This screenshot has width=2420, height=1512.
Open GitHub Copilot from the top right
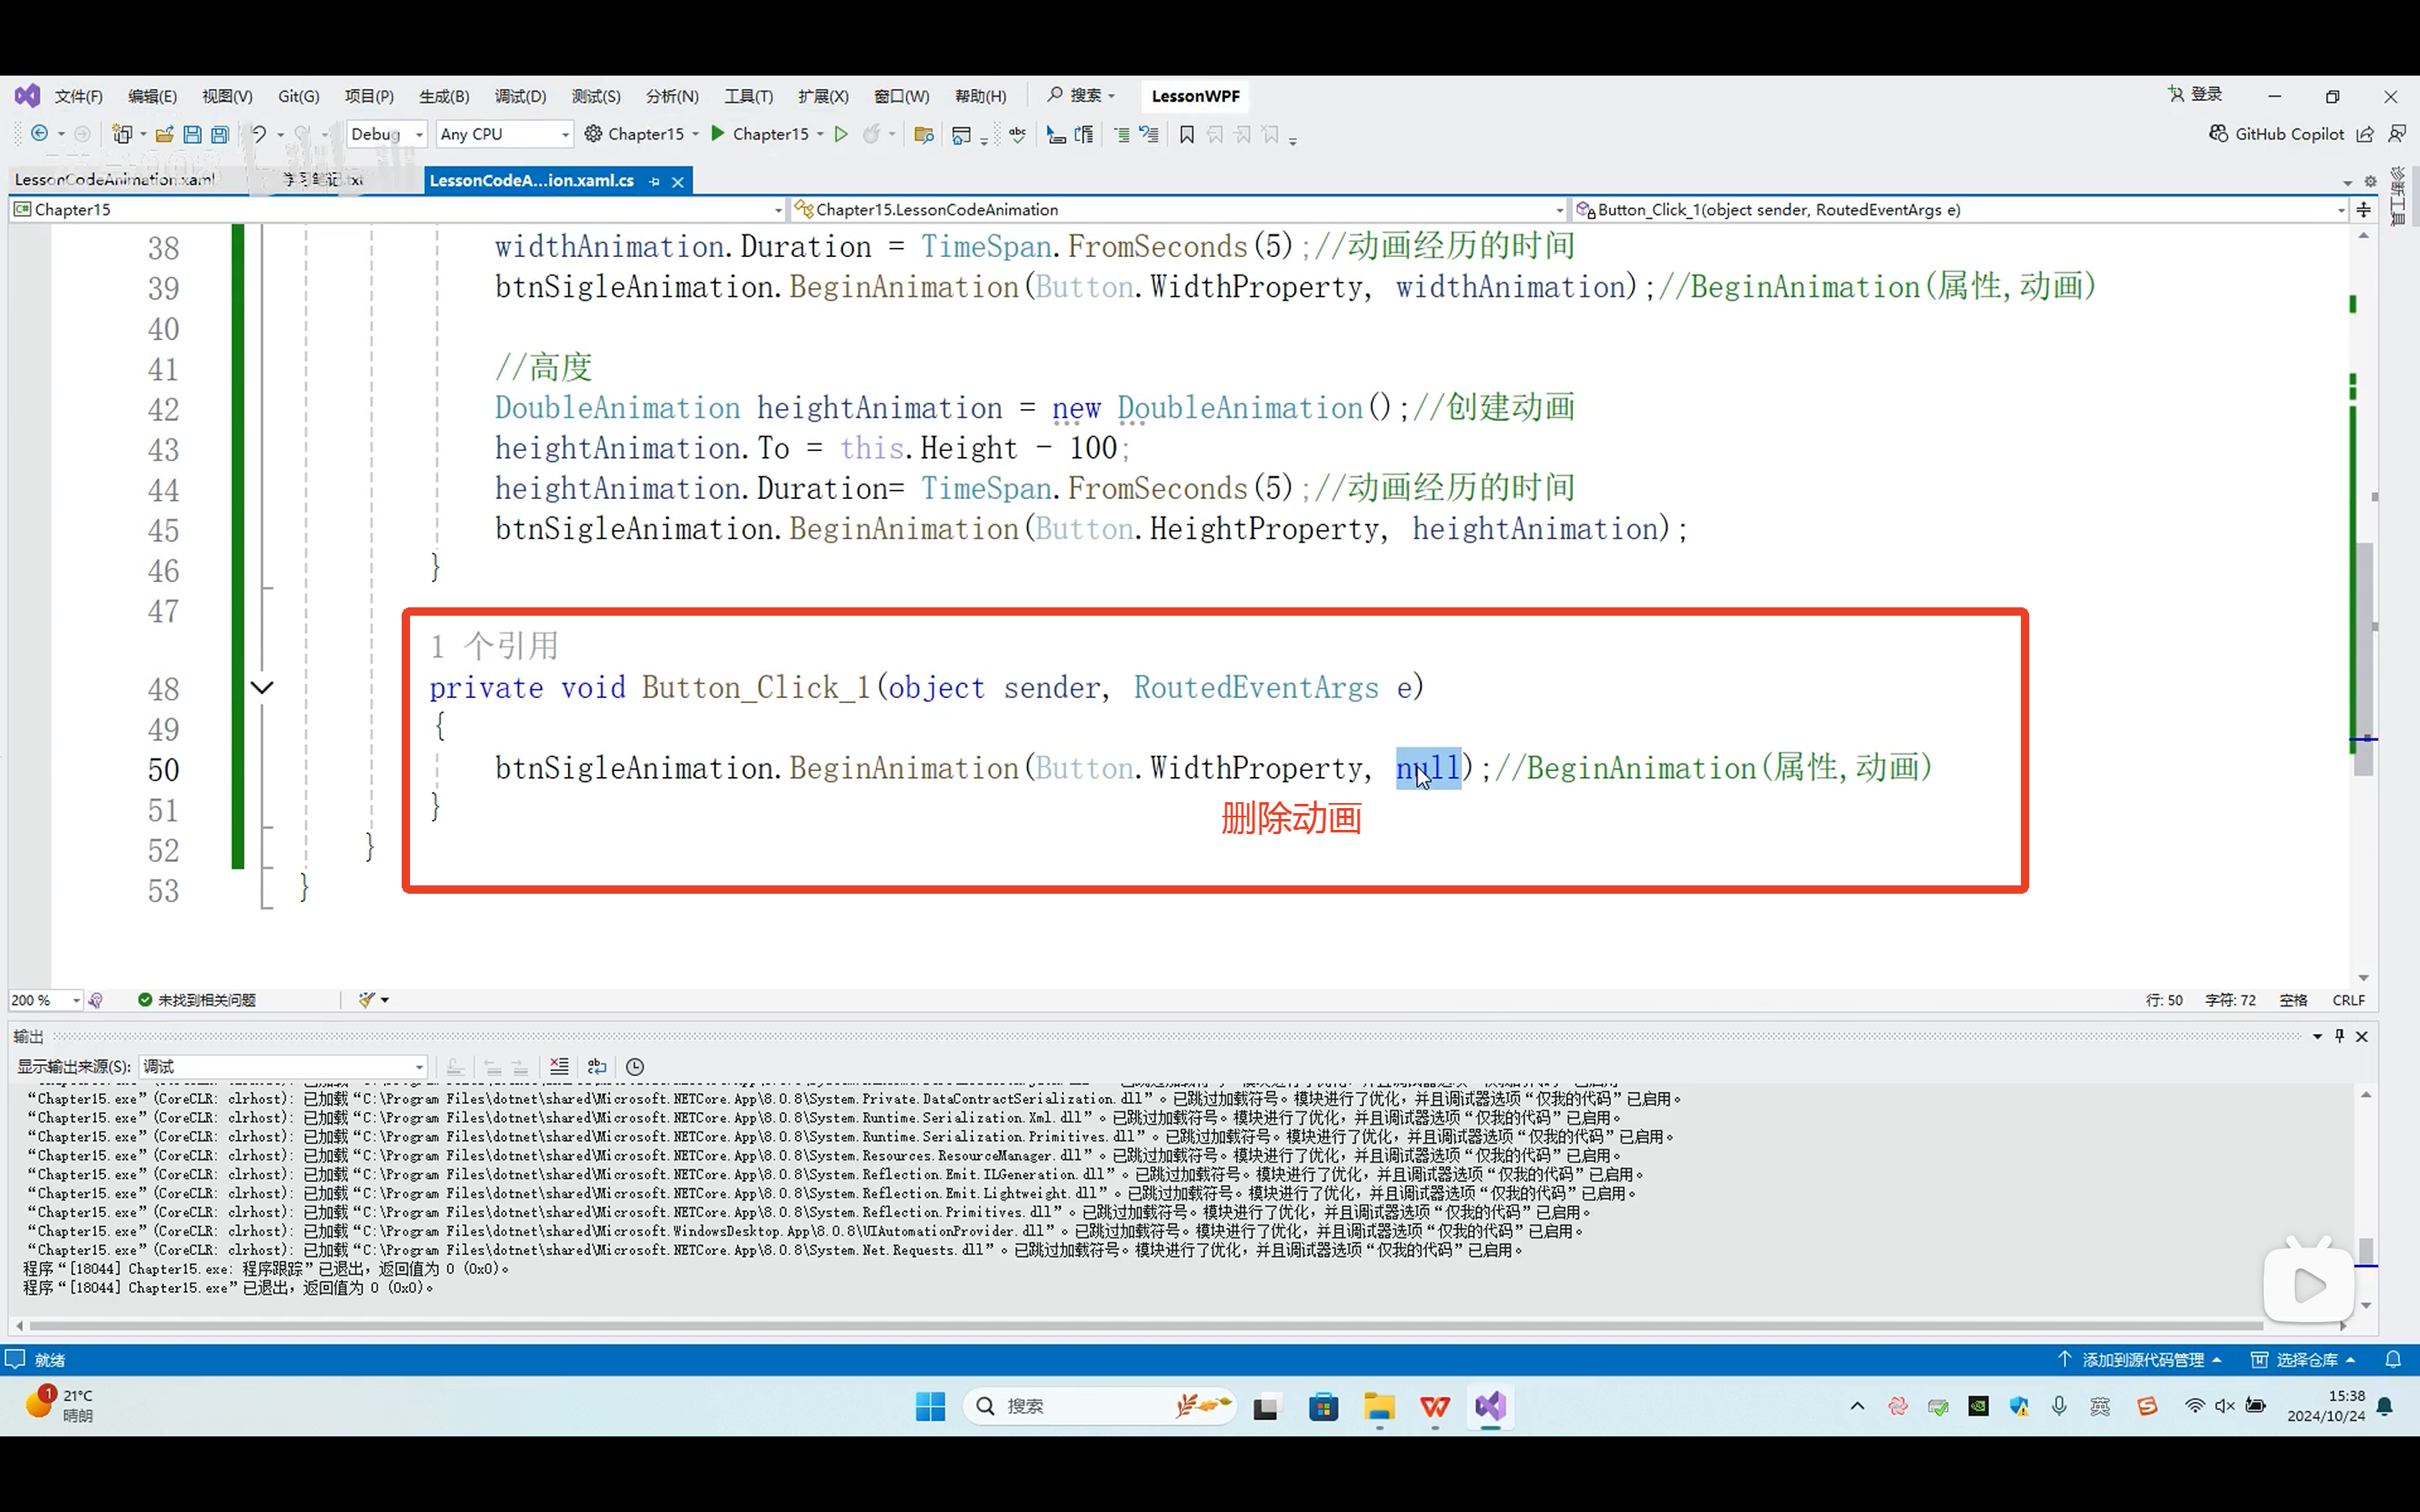coord(2276,134)
